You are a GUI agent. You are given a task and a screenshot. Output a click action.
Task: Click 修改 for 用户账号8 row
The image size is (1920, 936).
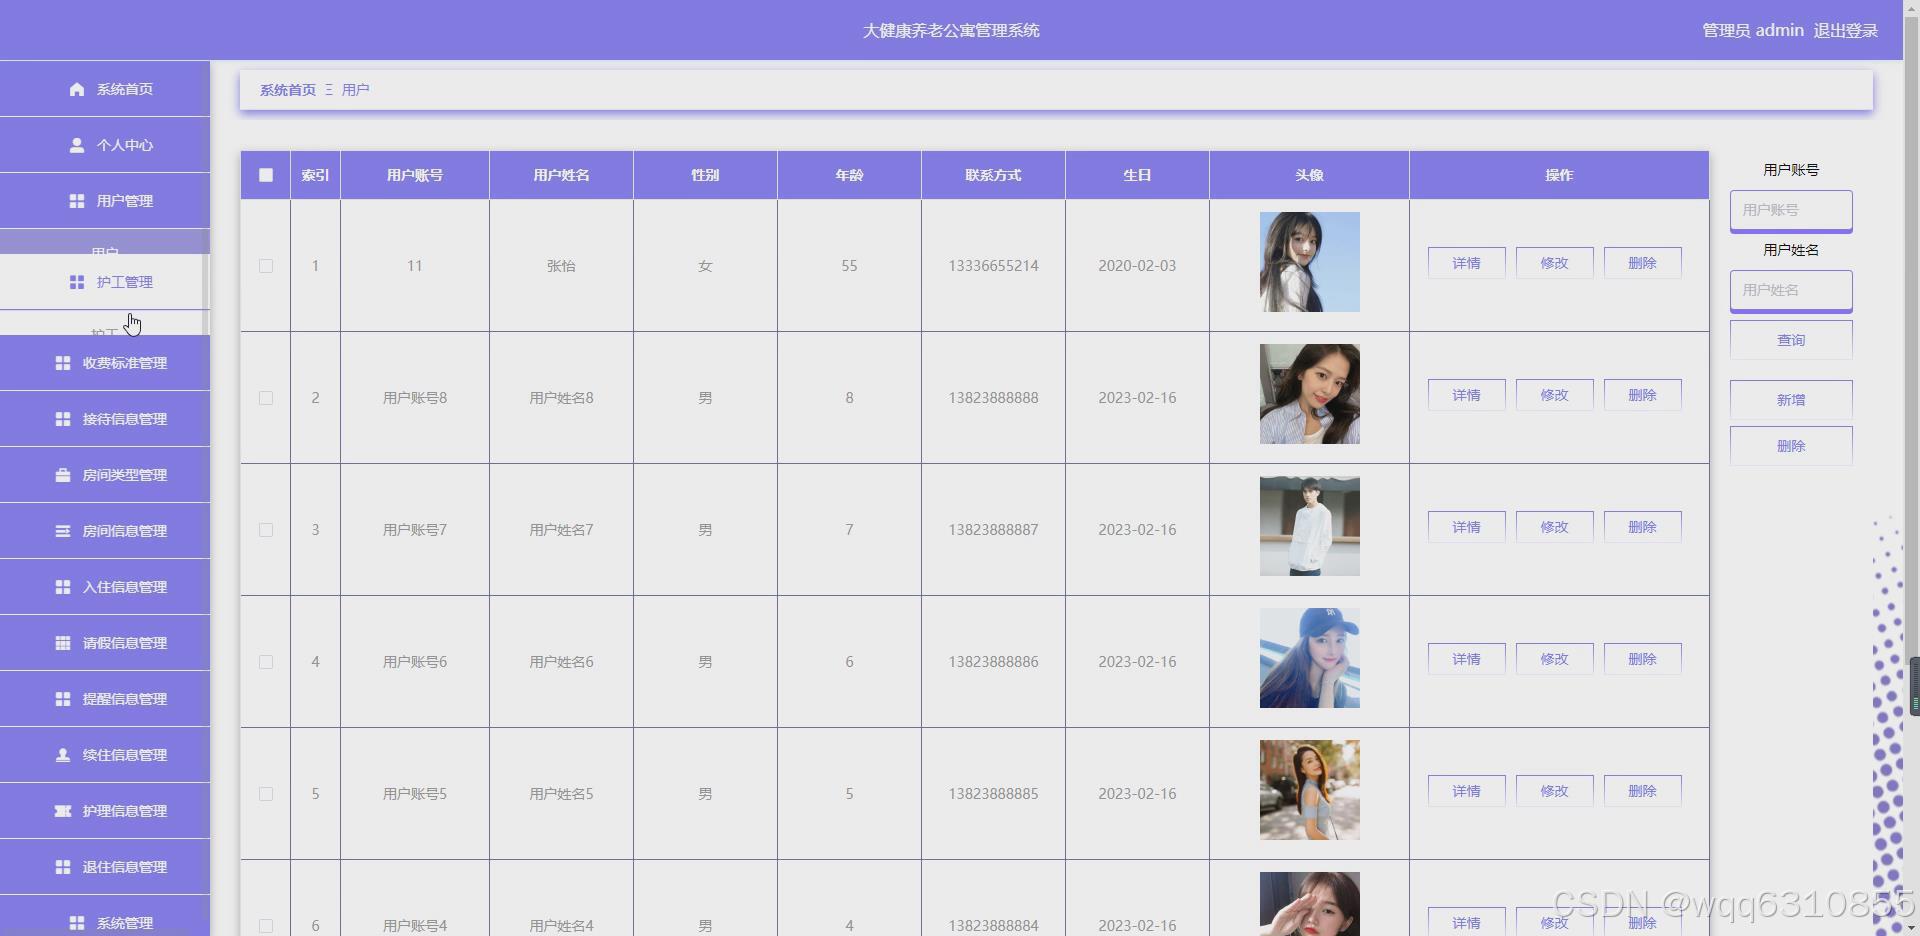(1554, 395)
